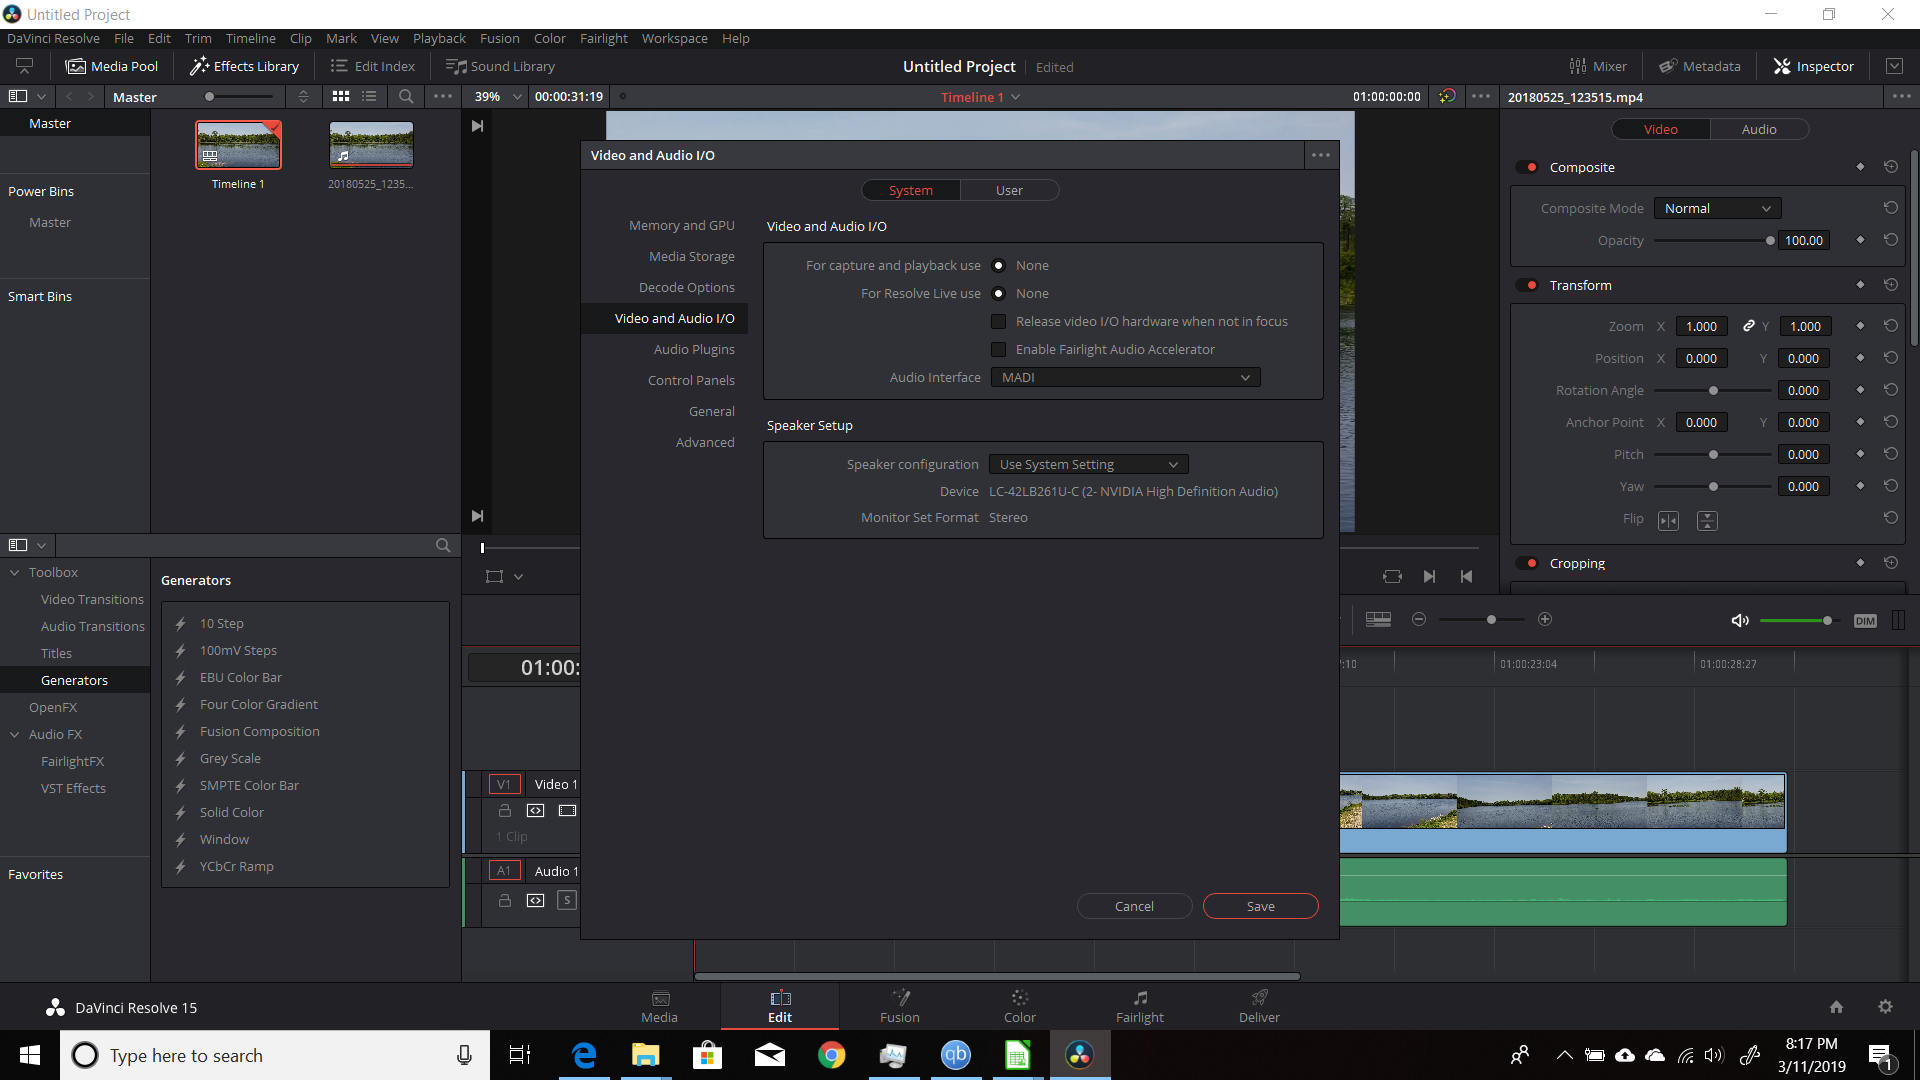Open Speaker configuration dropdown
This screenshot has width=1920, height=1080.
(1088, 464)
